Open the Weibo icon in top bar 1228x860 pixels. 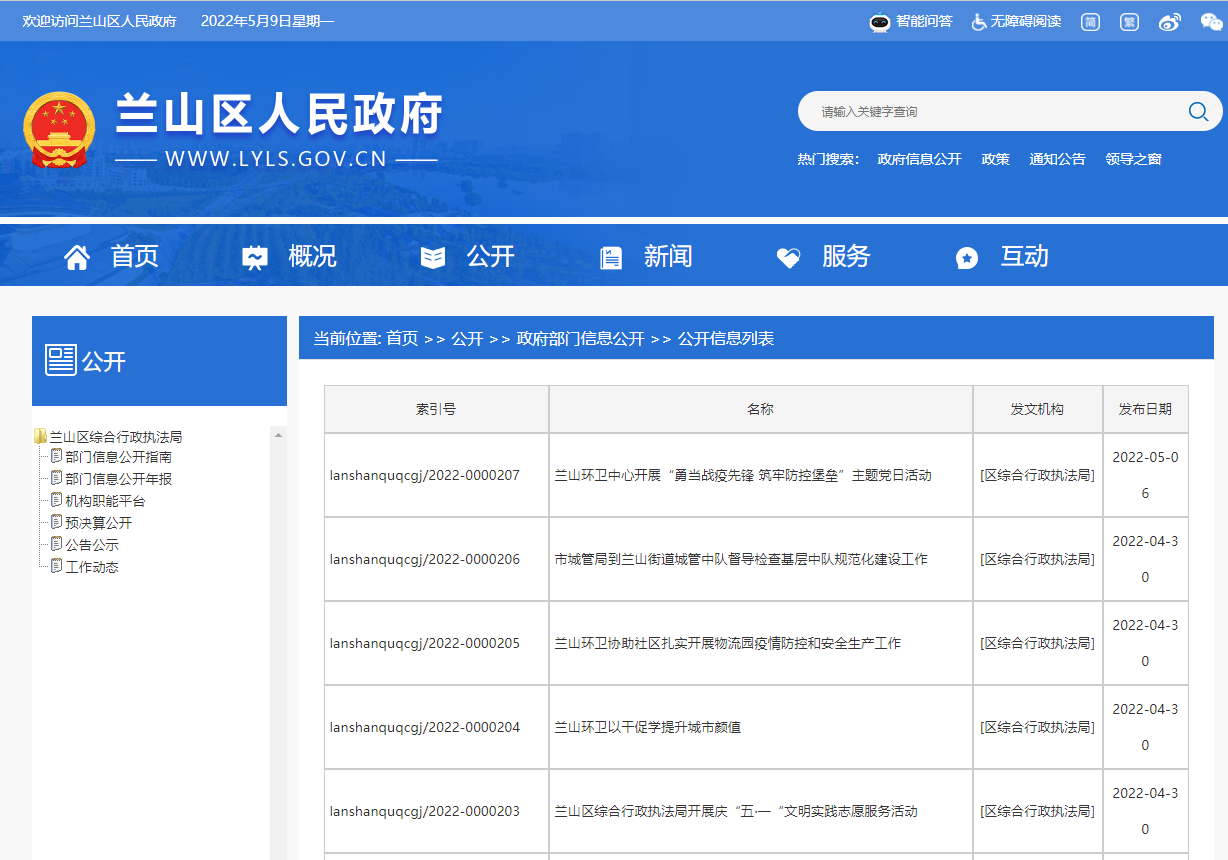1170,22
